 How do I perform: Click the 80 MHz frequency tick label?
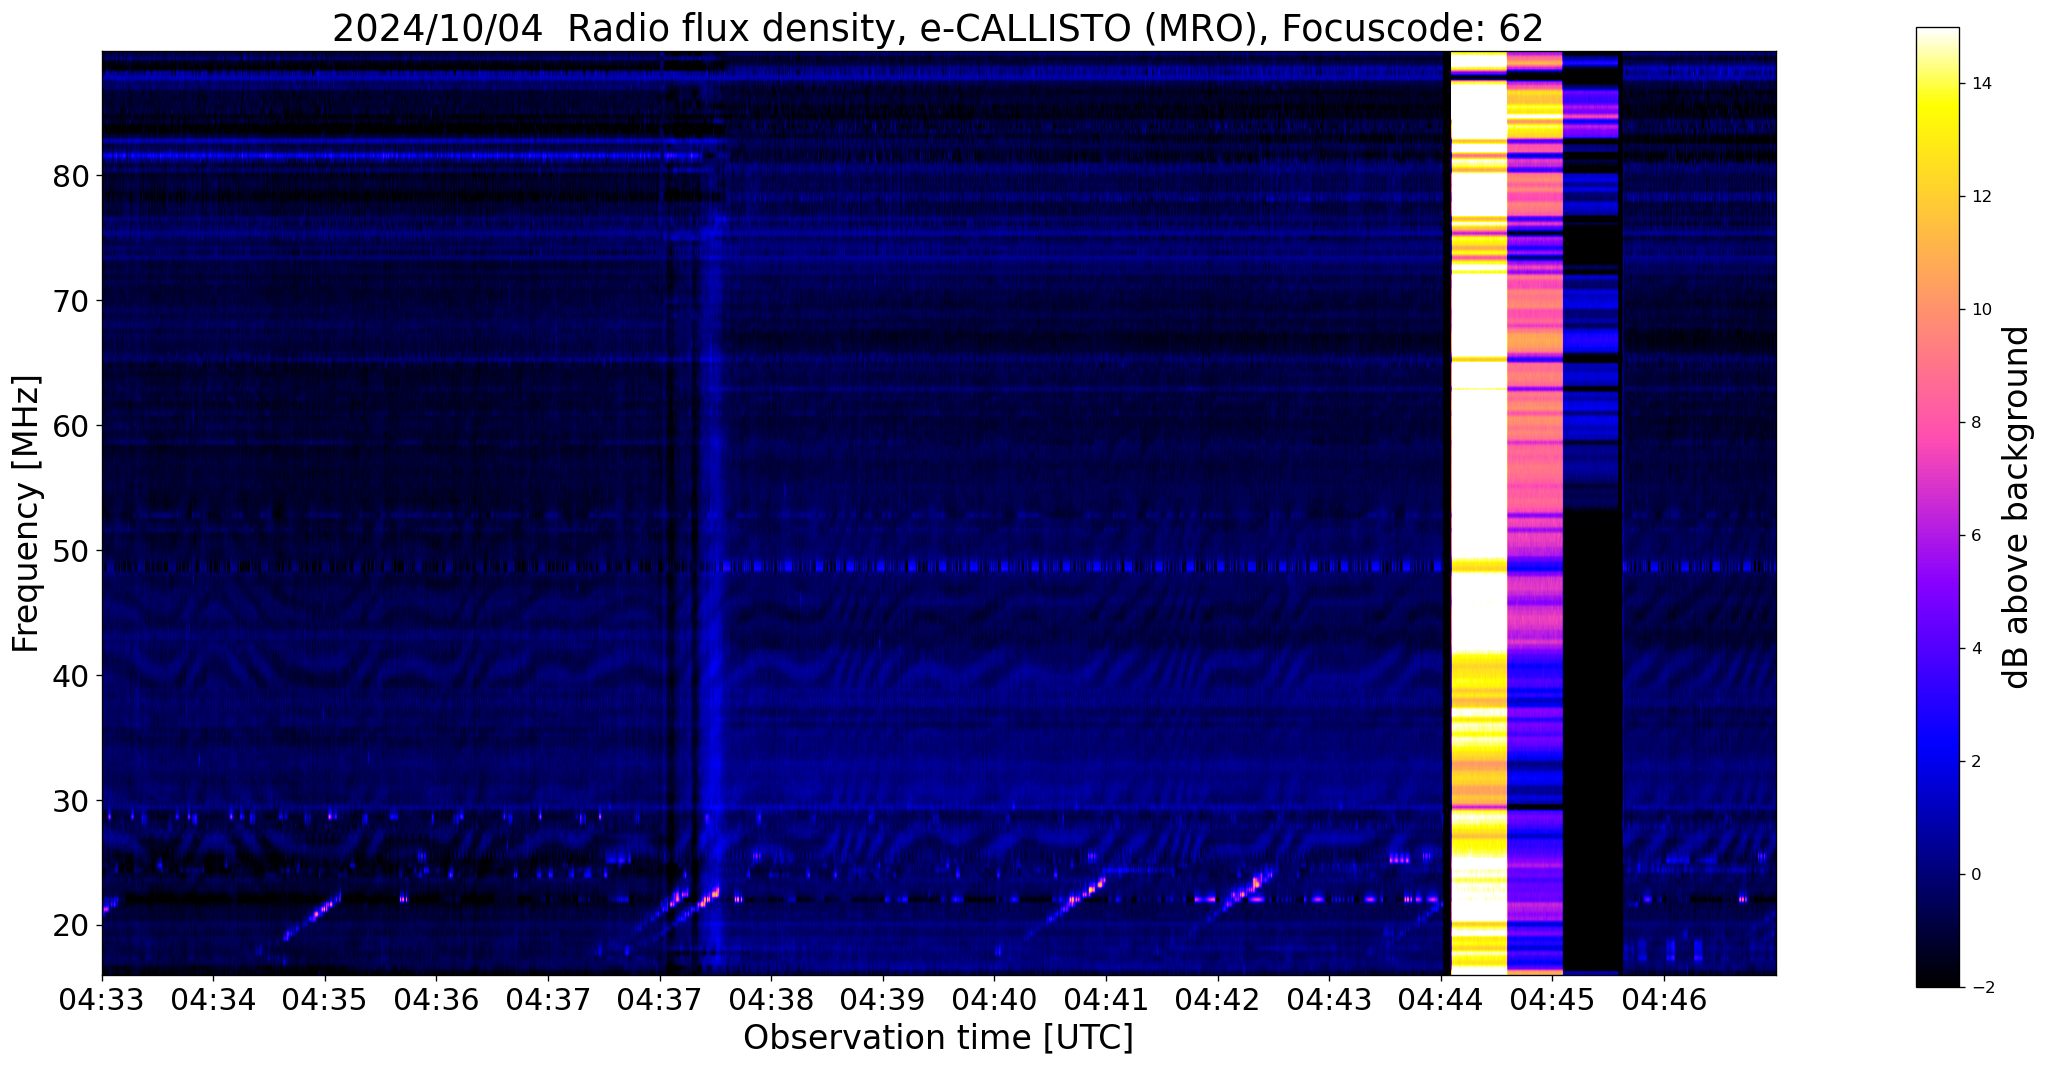pos(70,176)
